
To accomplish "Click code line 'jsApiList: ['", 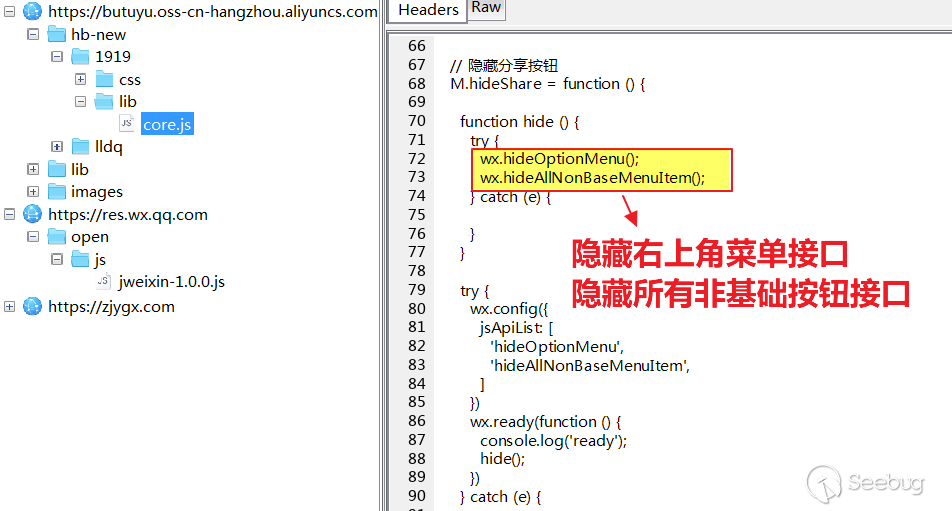I will click(516, 328).
